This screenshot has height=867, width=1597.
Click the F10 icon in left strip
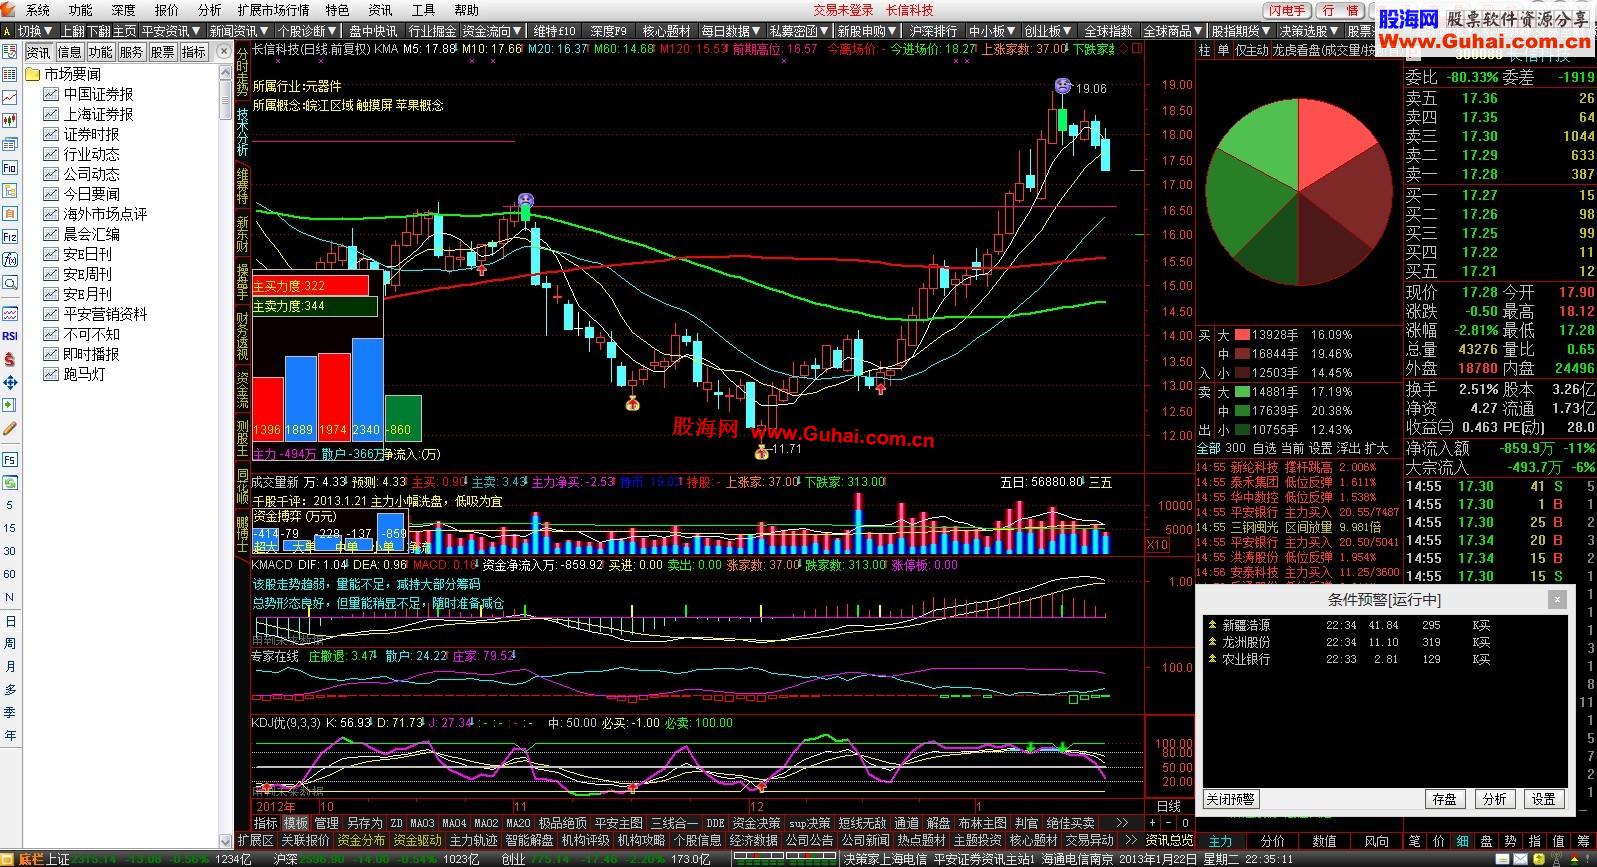coord(9,168)
